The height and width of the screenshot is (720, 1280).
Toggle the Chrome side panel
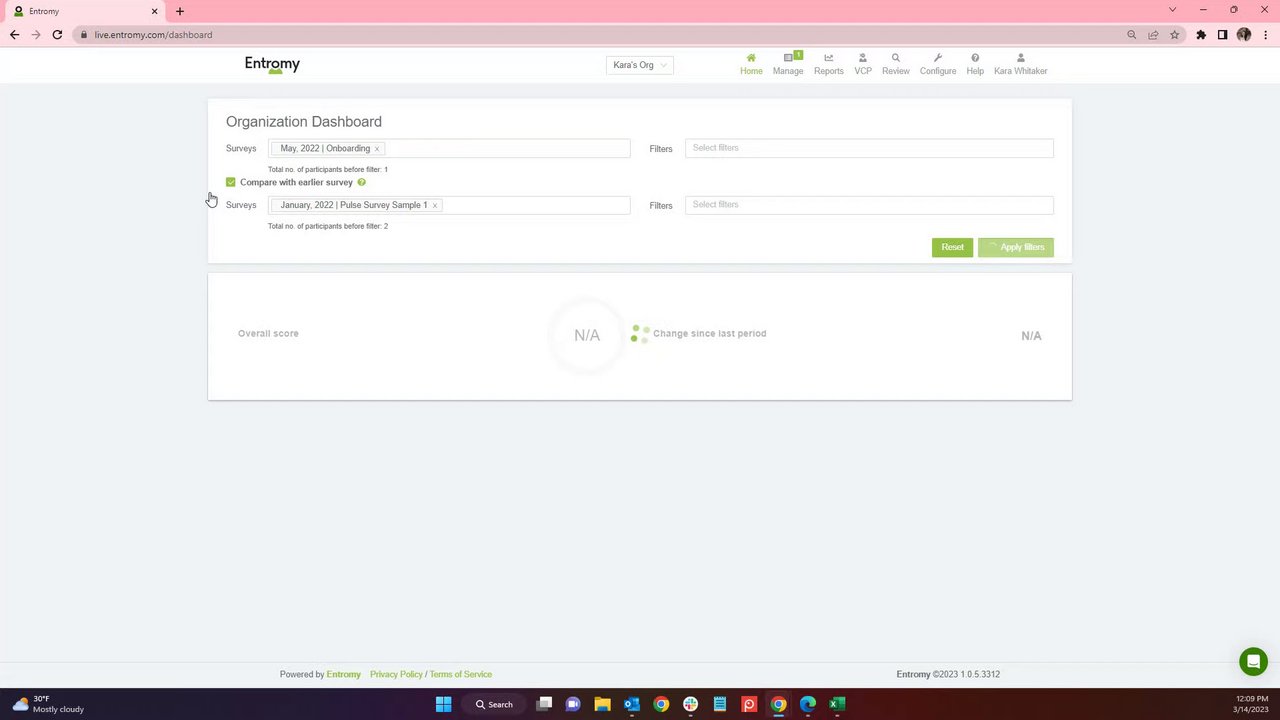(x=1222, y=34)
